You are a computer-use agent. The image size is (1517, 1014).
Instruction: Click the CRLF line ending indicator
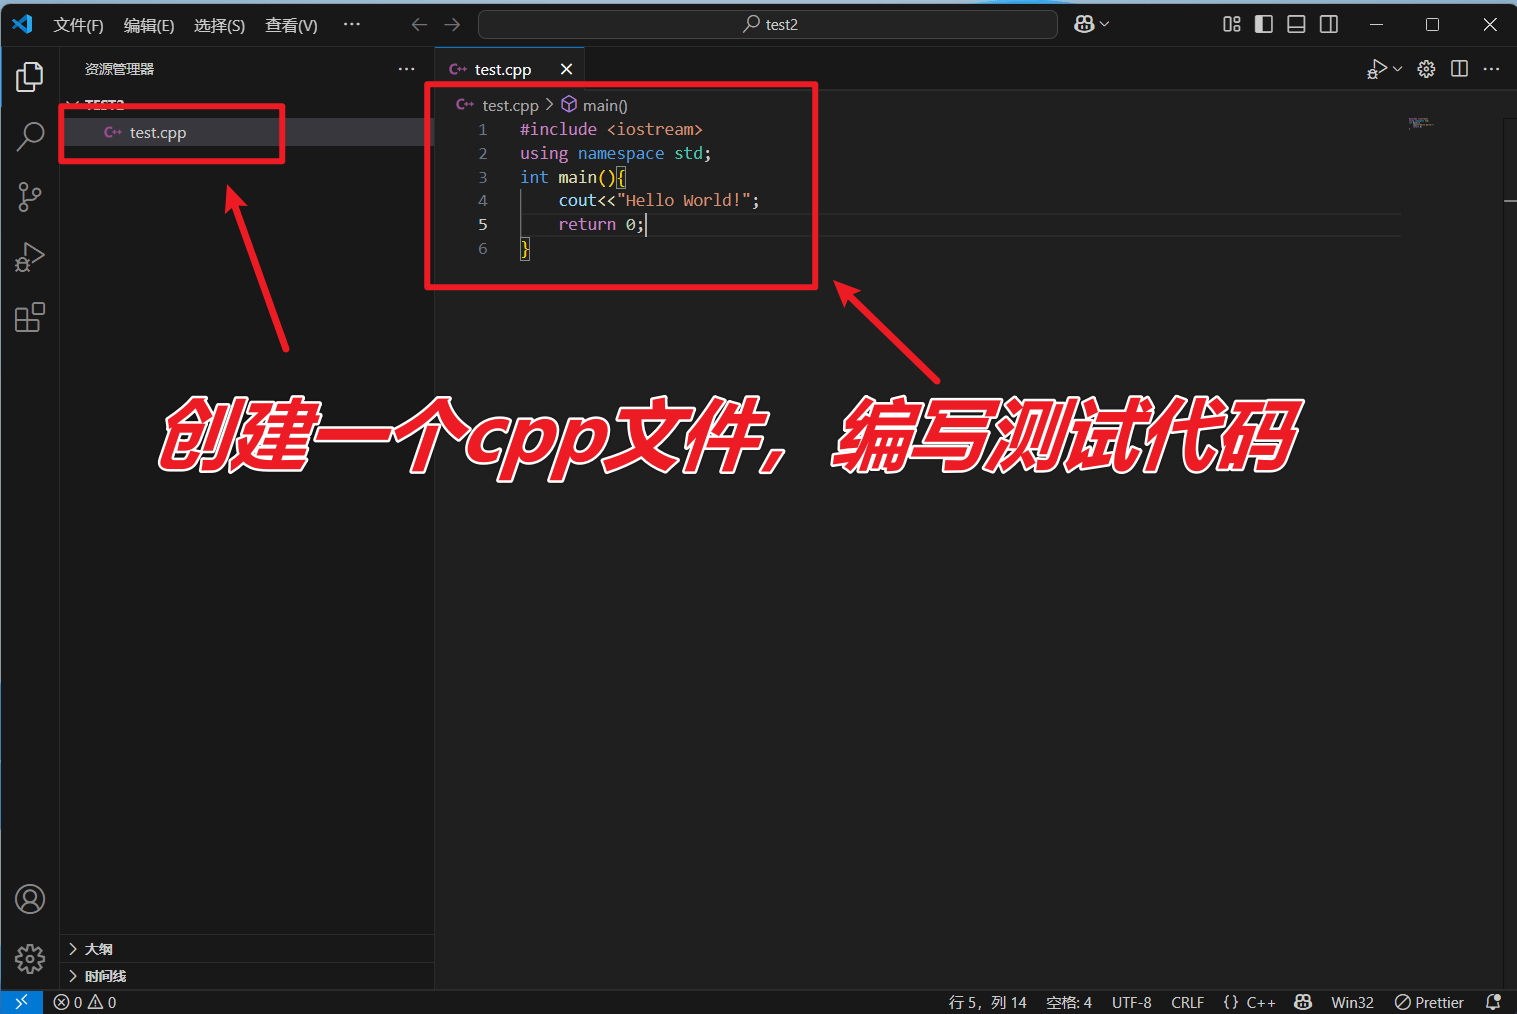click(1187, 1002)
